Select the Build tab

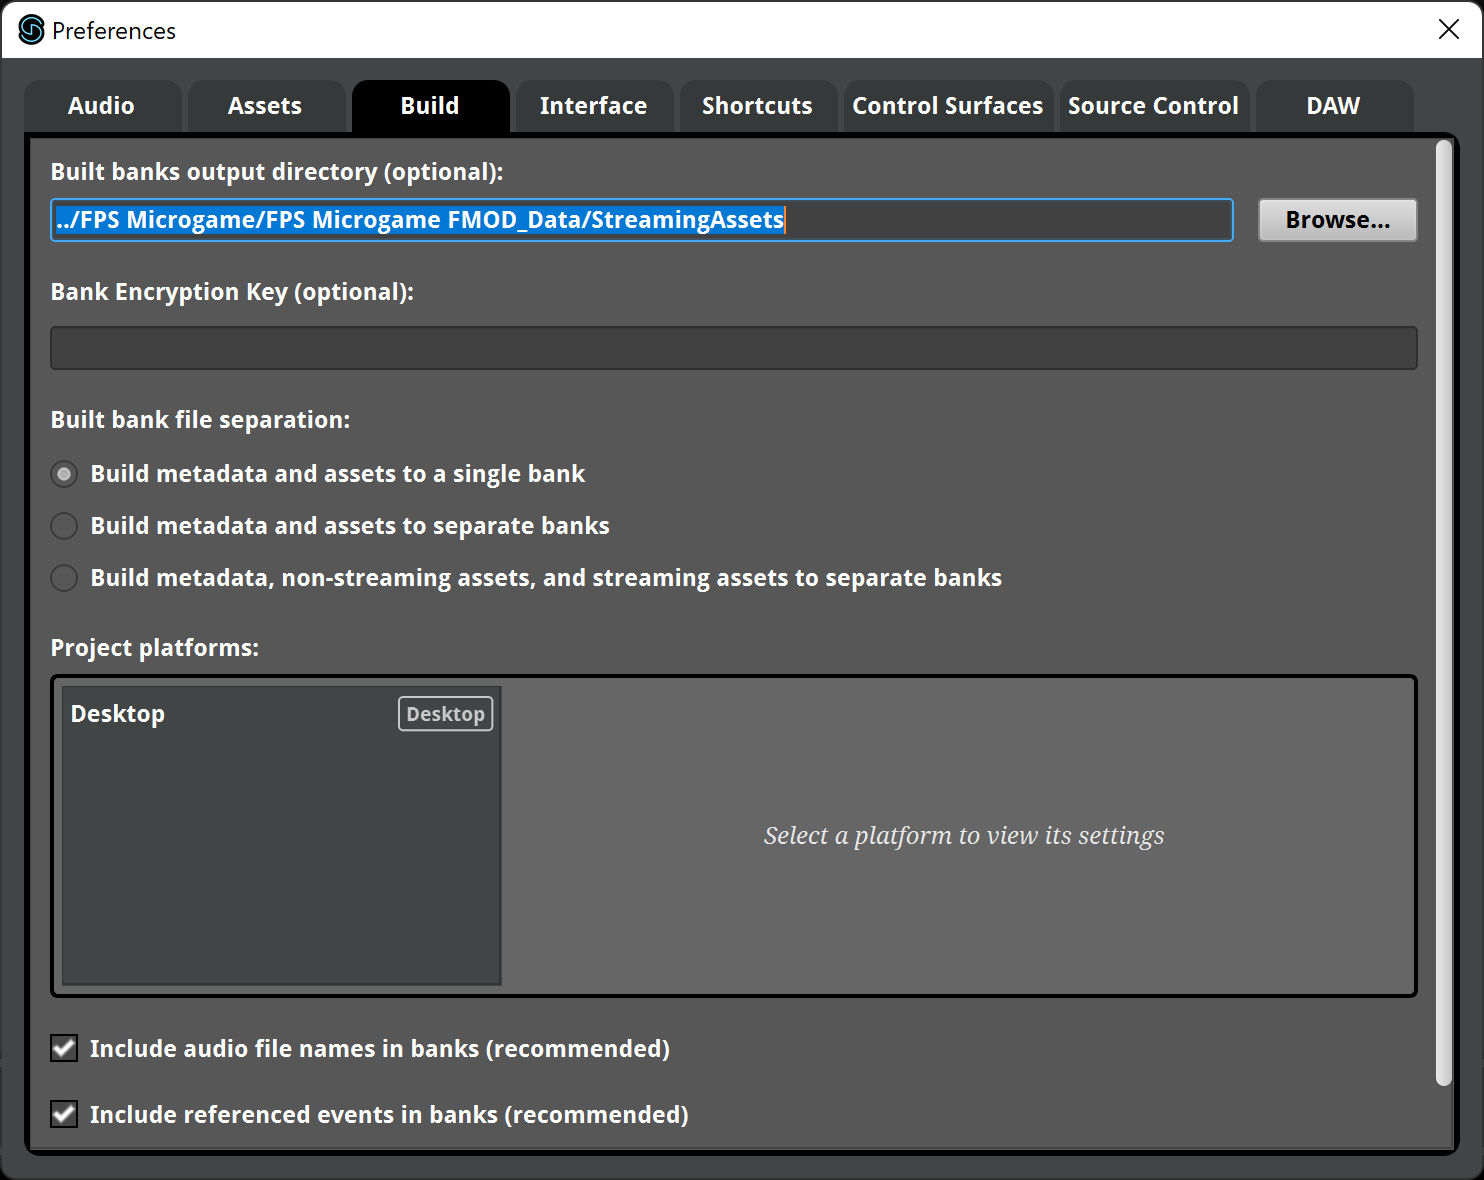click(430, 106)
